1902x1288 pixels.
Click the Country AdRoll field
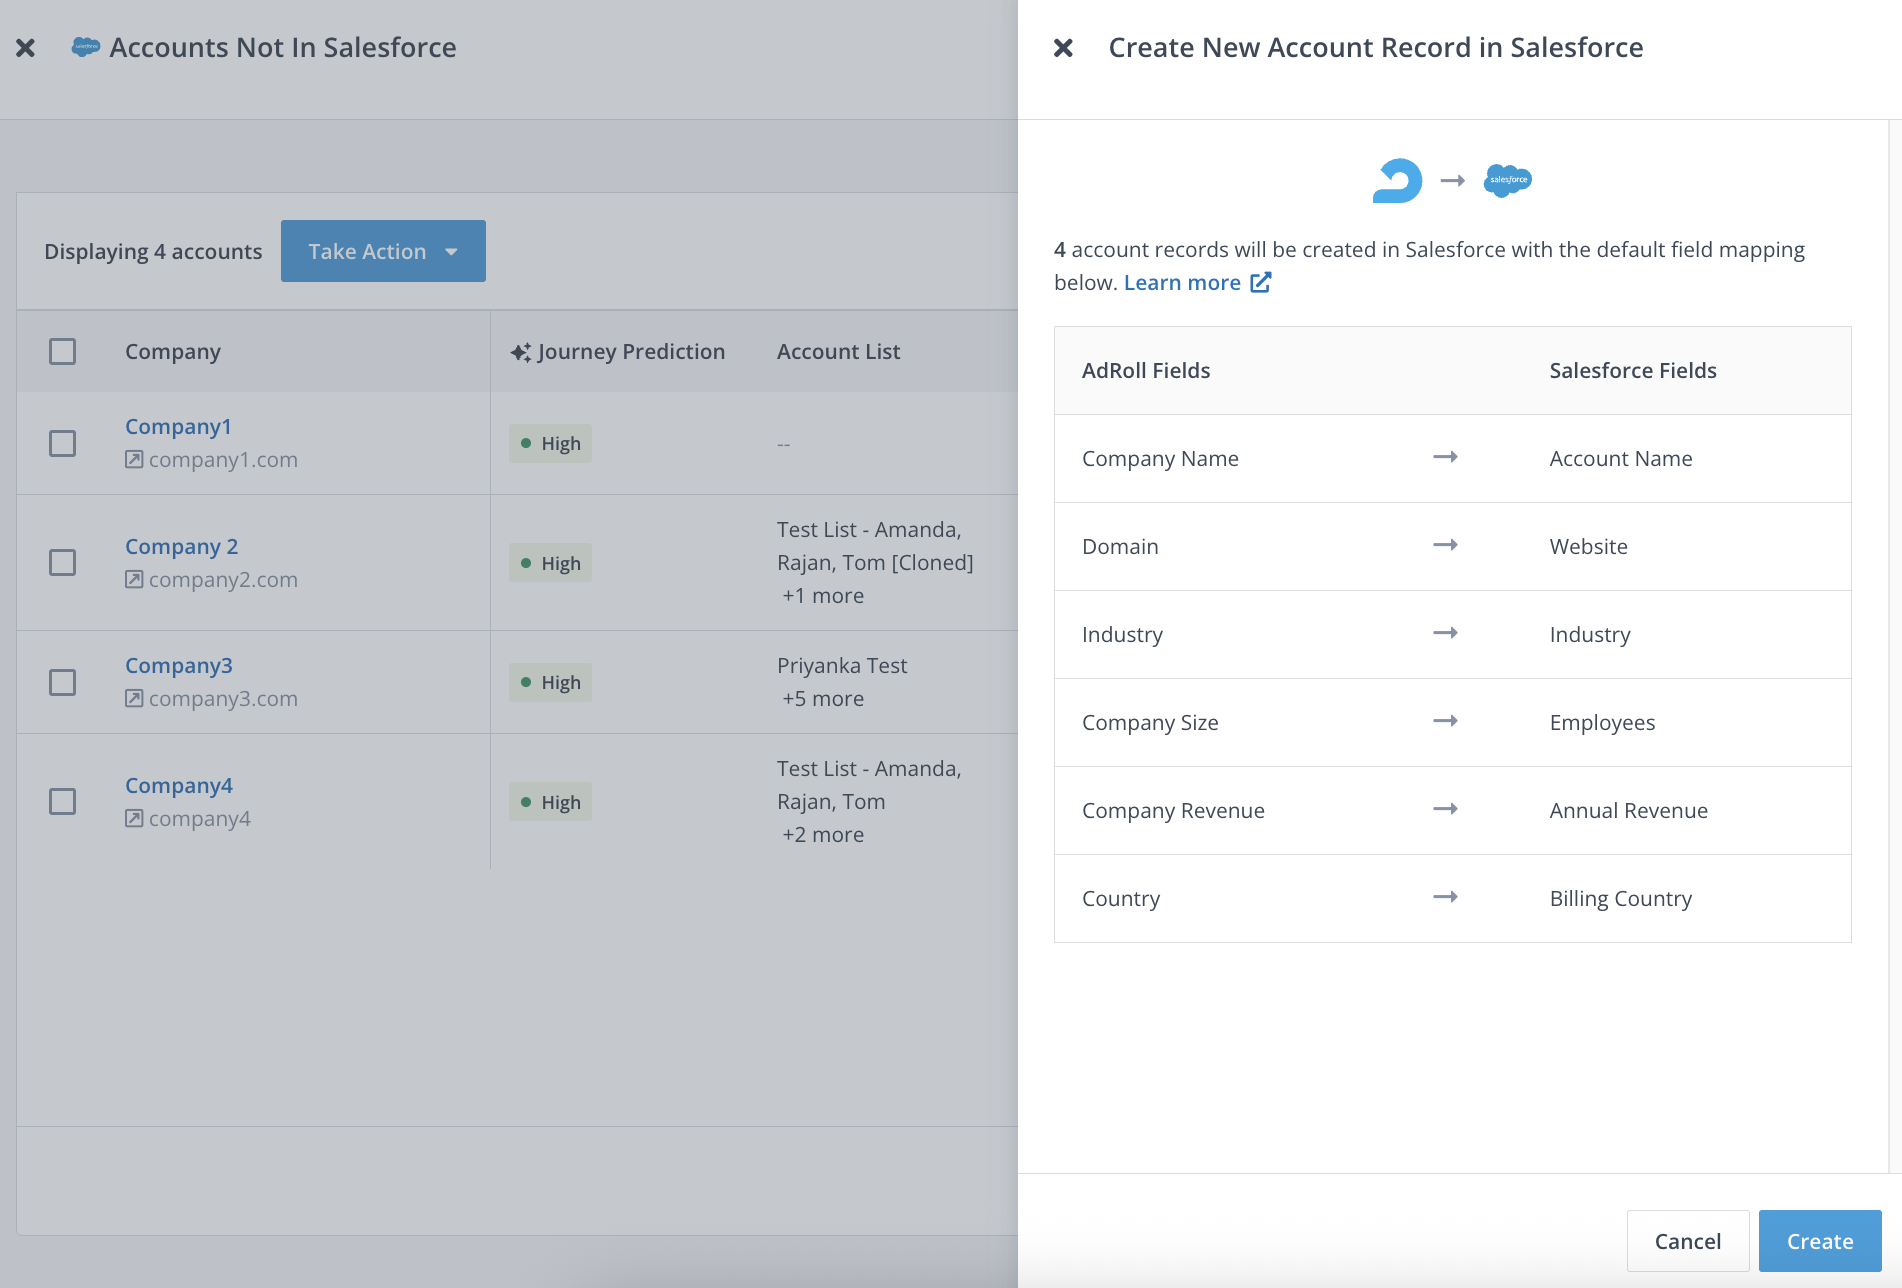tap(1121, 899)
